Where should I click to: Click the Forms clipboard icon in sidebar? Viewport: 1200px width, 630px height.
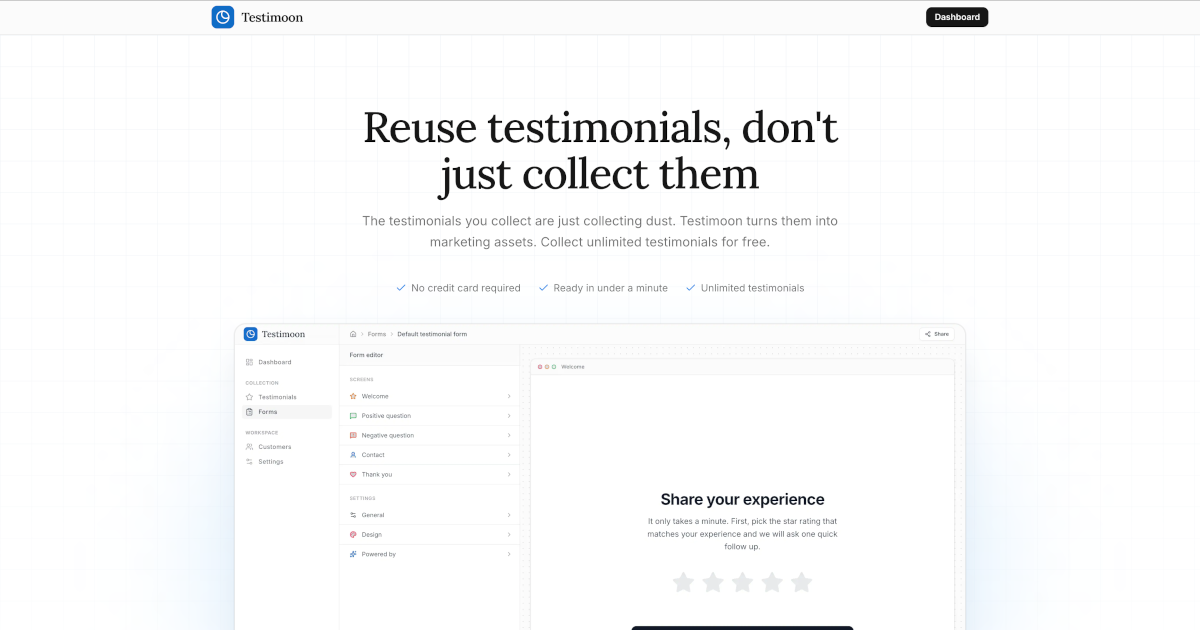pos(249,412)
